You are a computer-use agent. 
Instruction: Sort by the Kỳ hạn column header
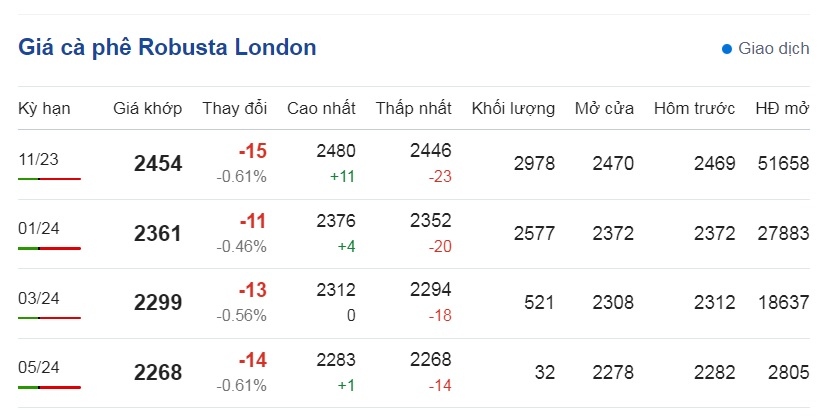[x=44, y=108]
